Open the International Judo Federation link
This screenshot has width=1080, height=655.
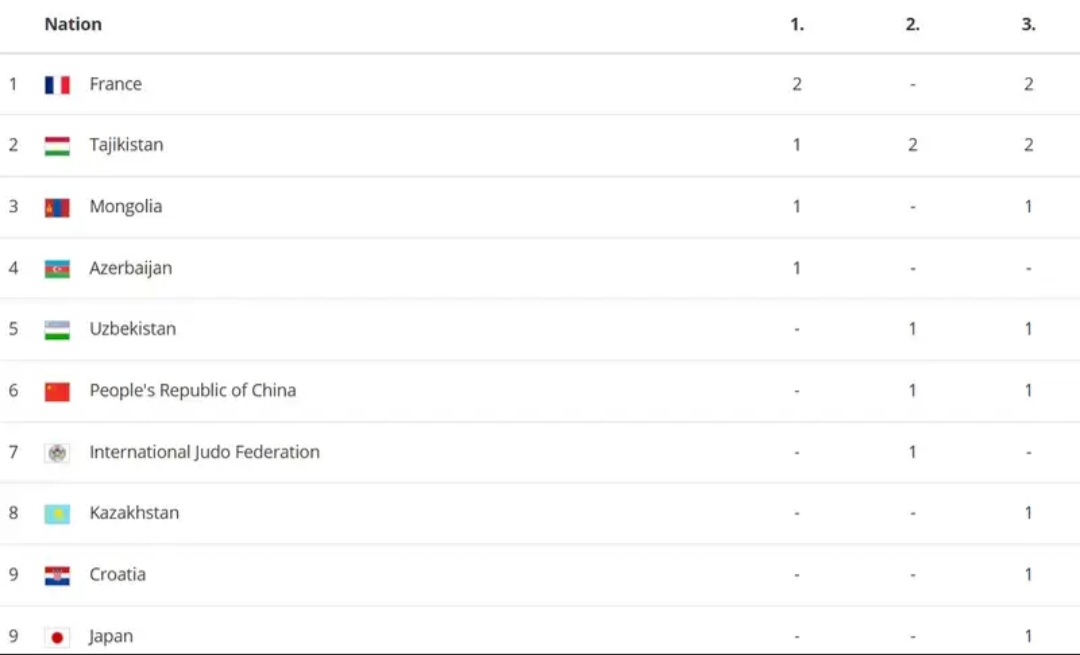coord(205,452)
